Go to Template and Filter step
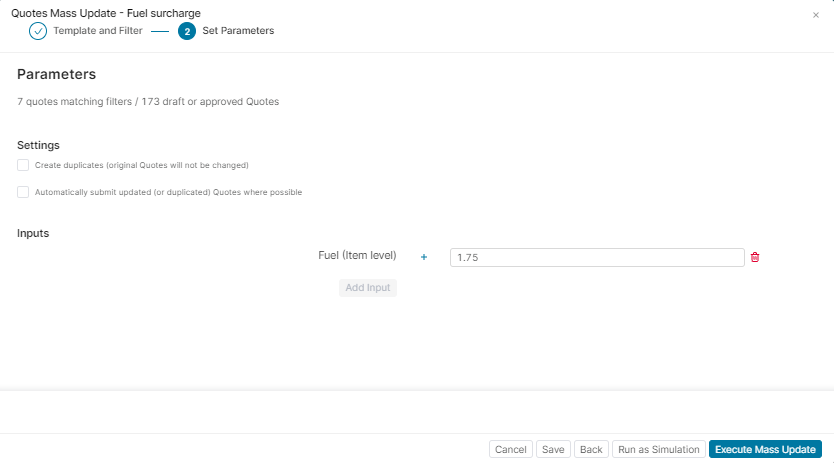The image size is (834, 470). coord(97,31)
